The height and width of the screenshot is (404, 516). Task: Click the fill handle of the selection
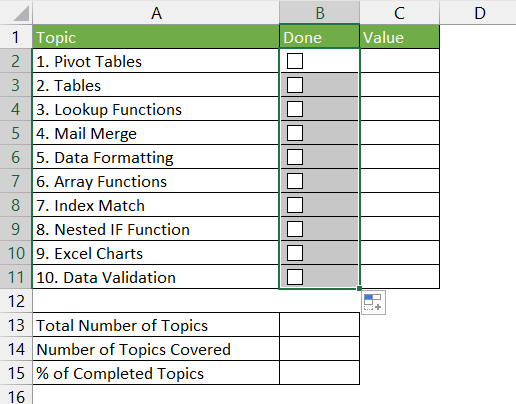pos(359,288)
